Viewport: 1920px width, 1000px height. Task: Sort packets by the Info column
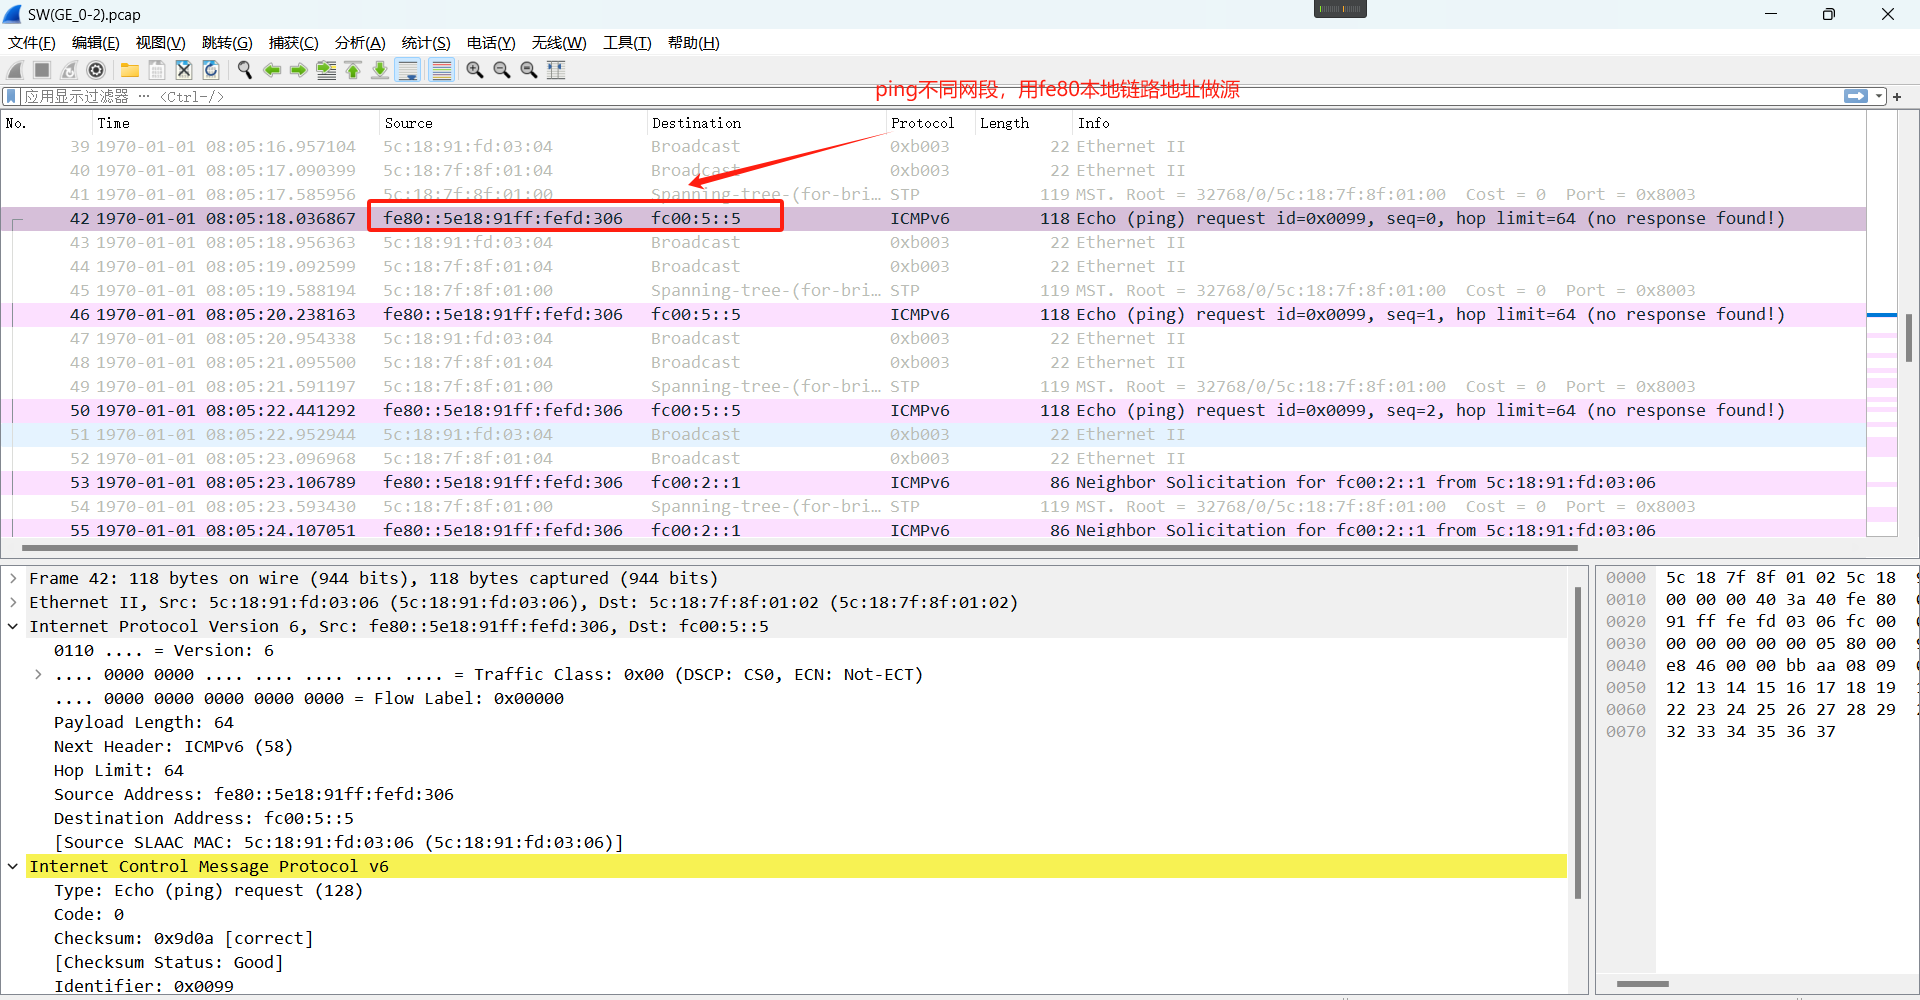[1469, 123]
